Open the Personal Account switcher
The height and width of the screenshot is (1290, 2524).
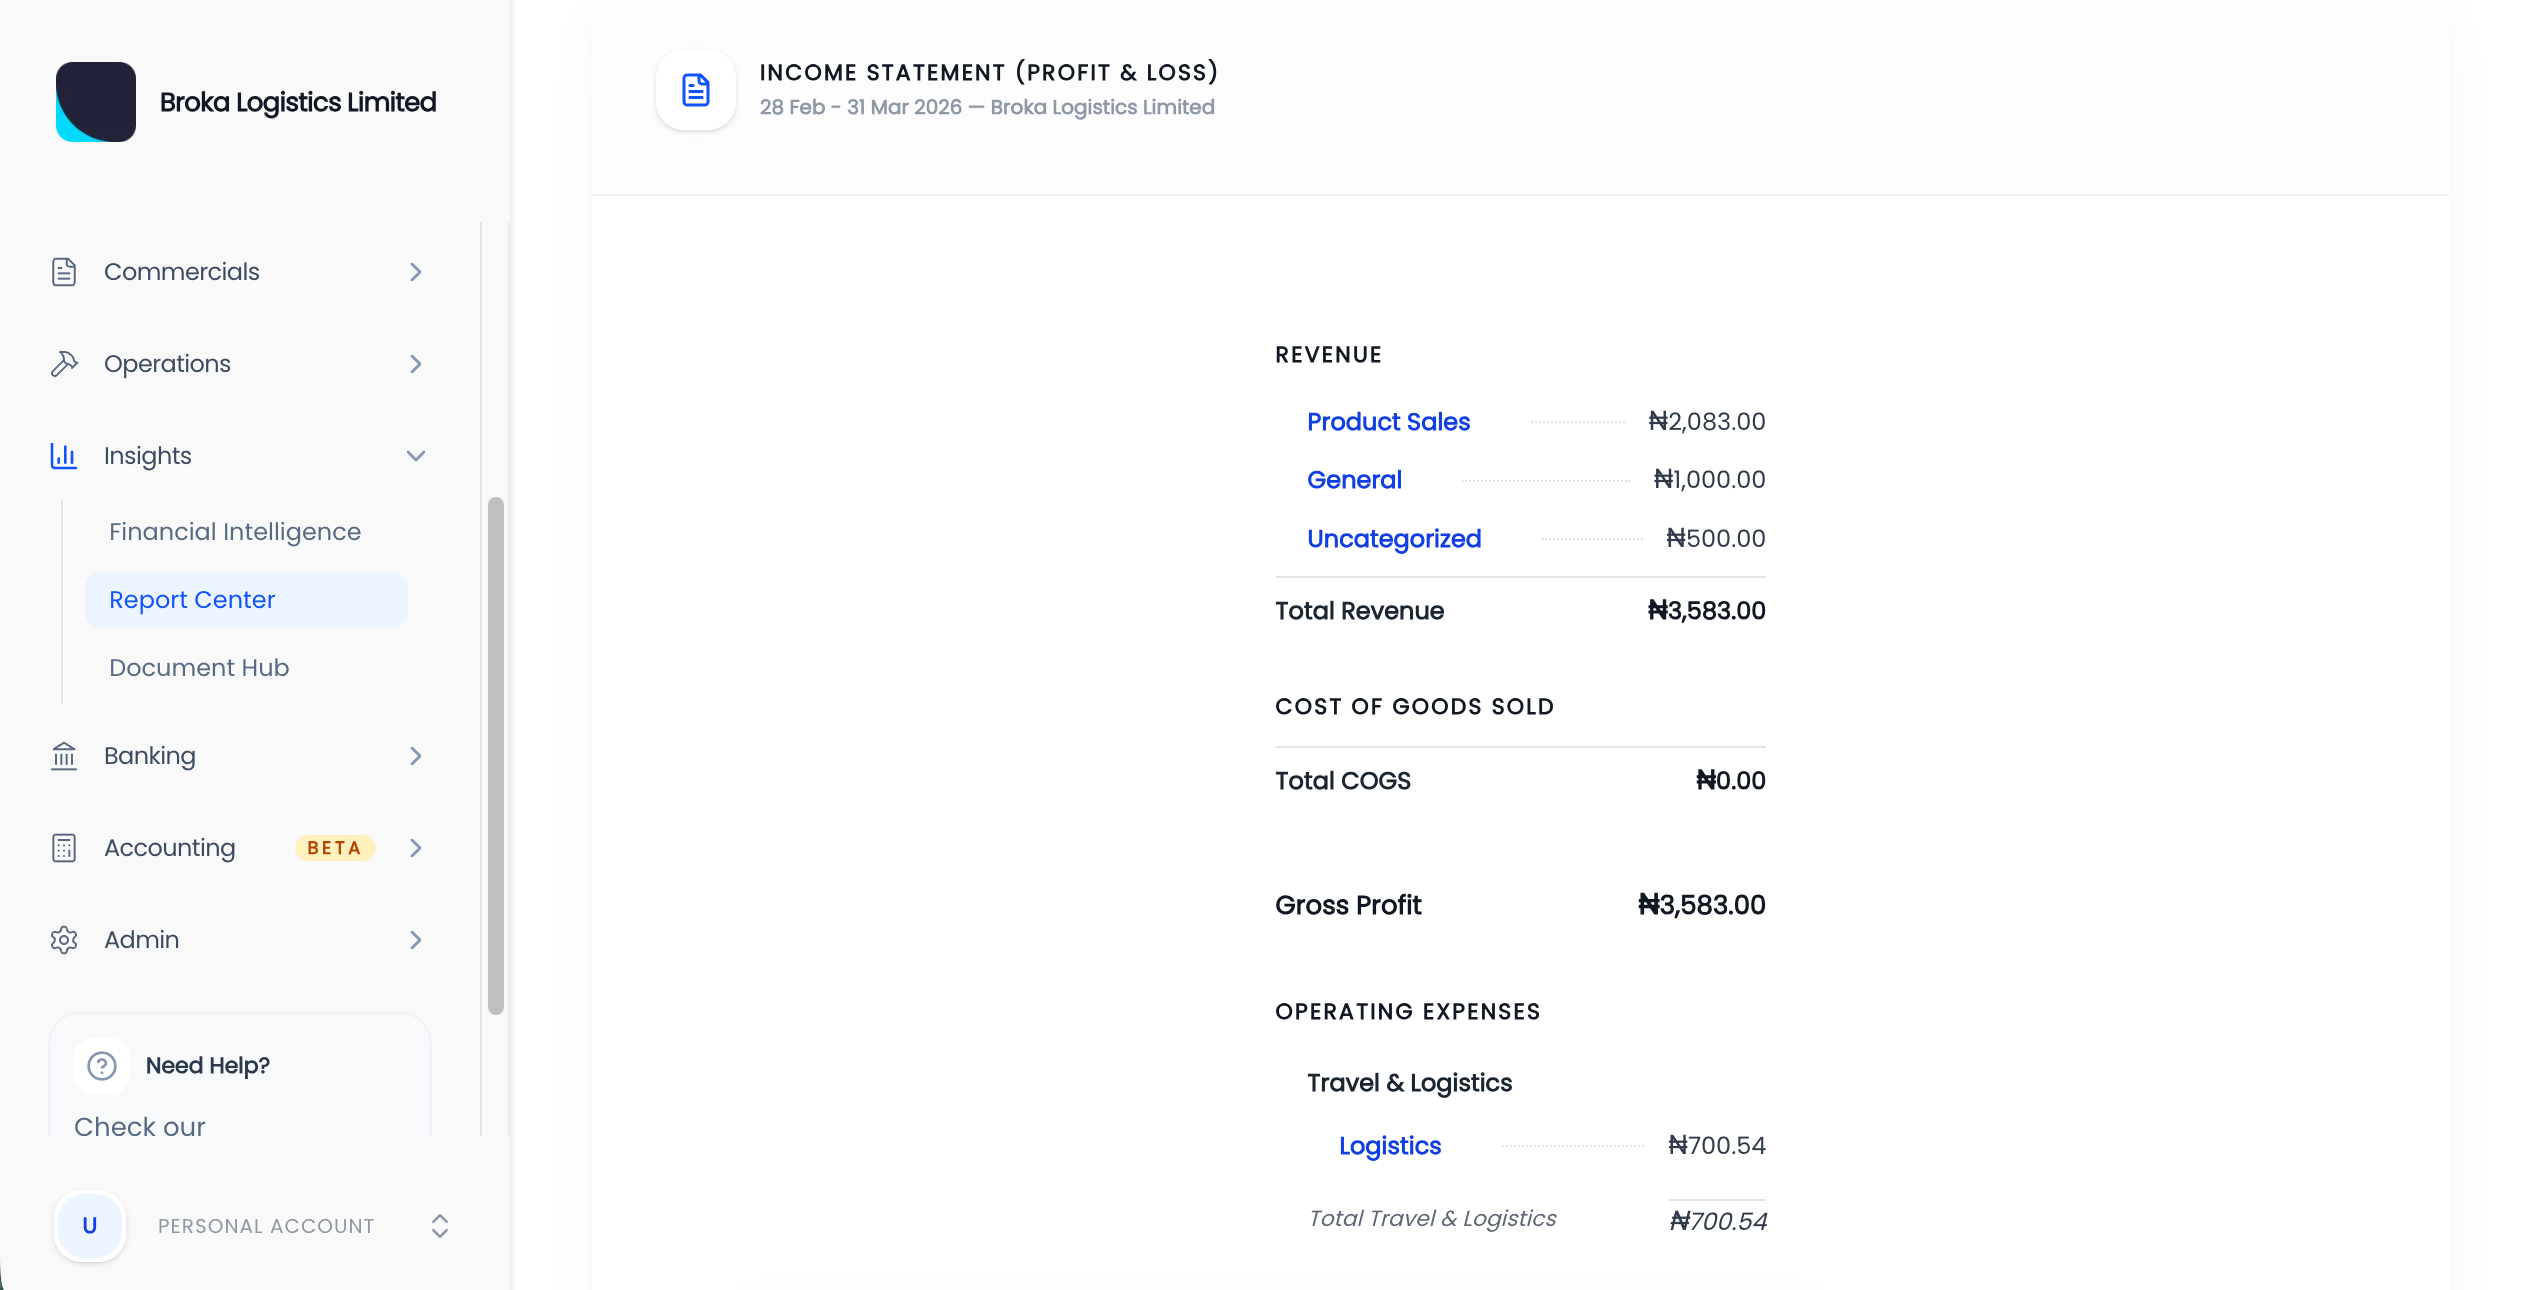439,1226
